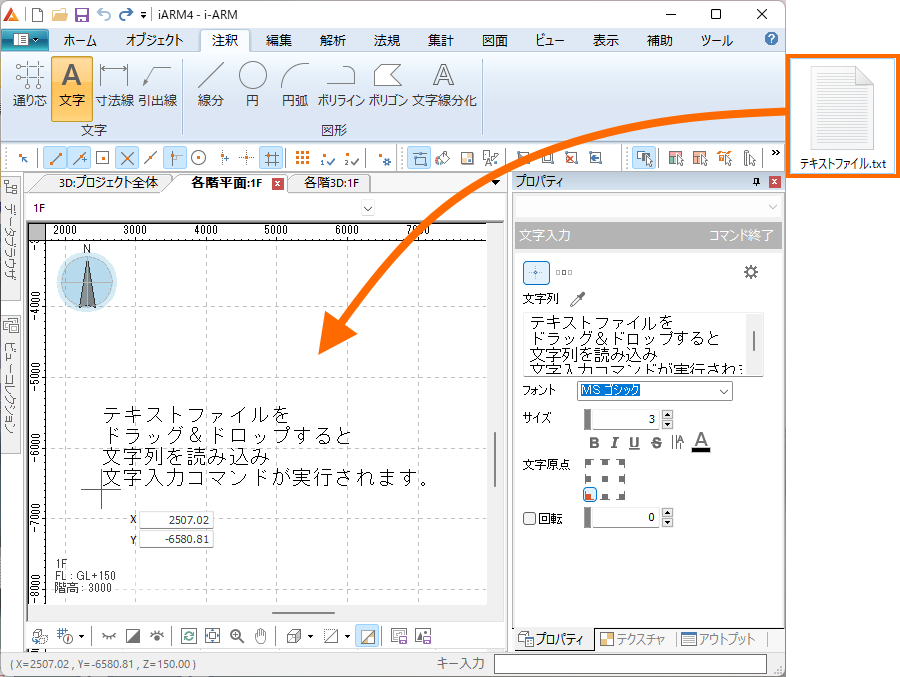Switch to the 3D:プロジェクト全体 view tab
Viewport: 900px width, 677px height.
tap(108, 183)
